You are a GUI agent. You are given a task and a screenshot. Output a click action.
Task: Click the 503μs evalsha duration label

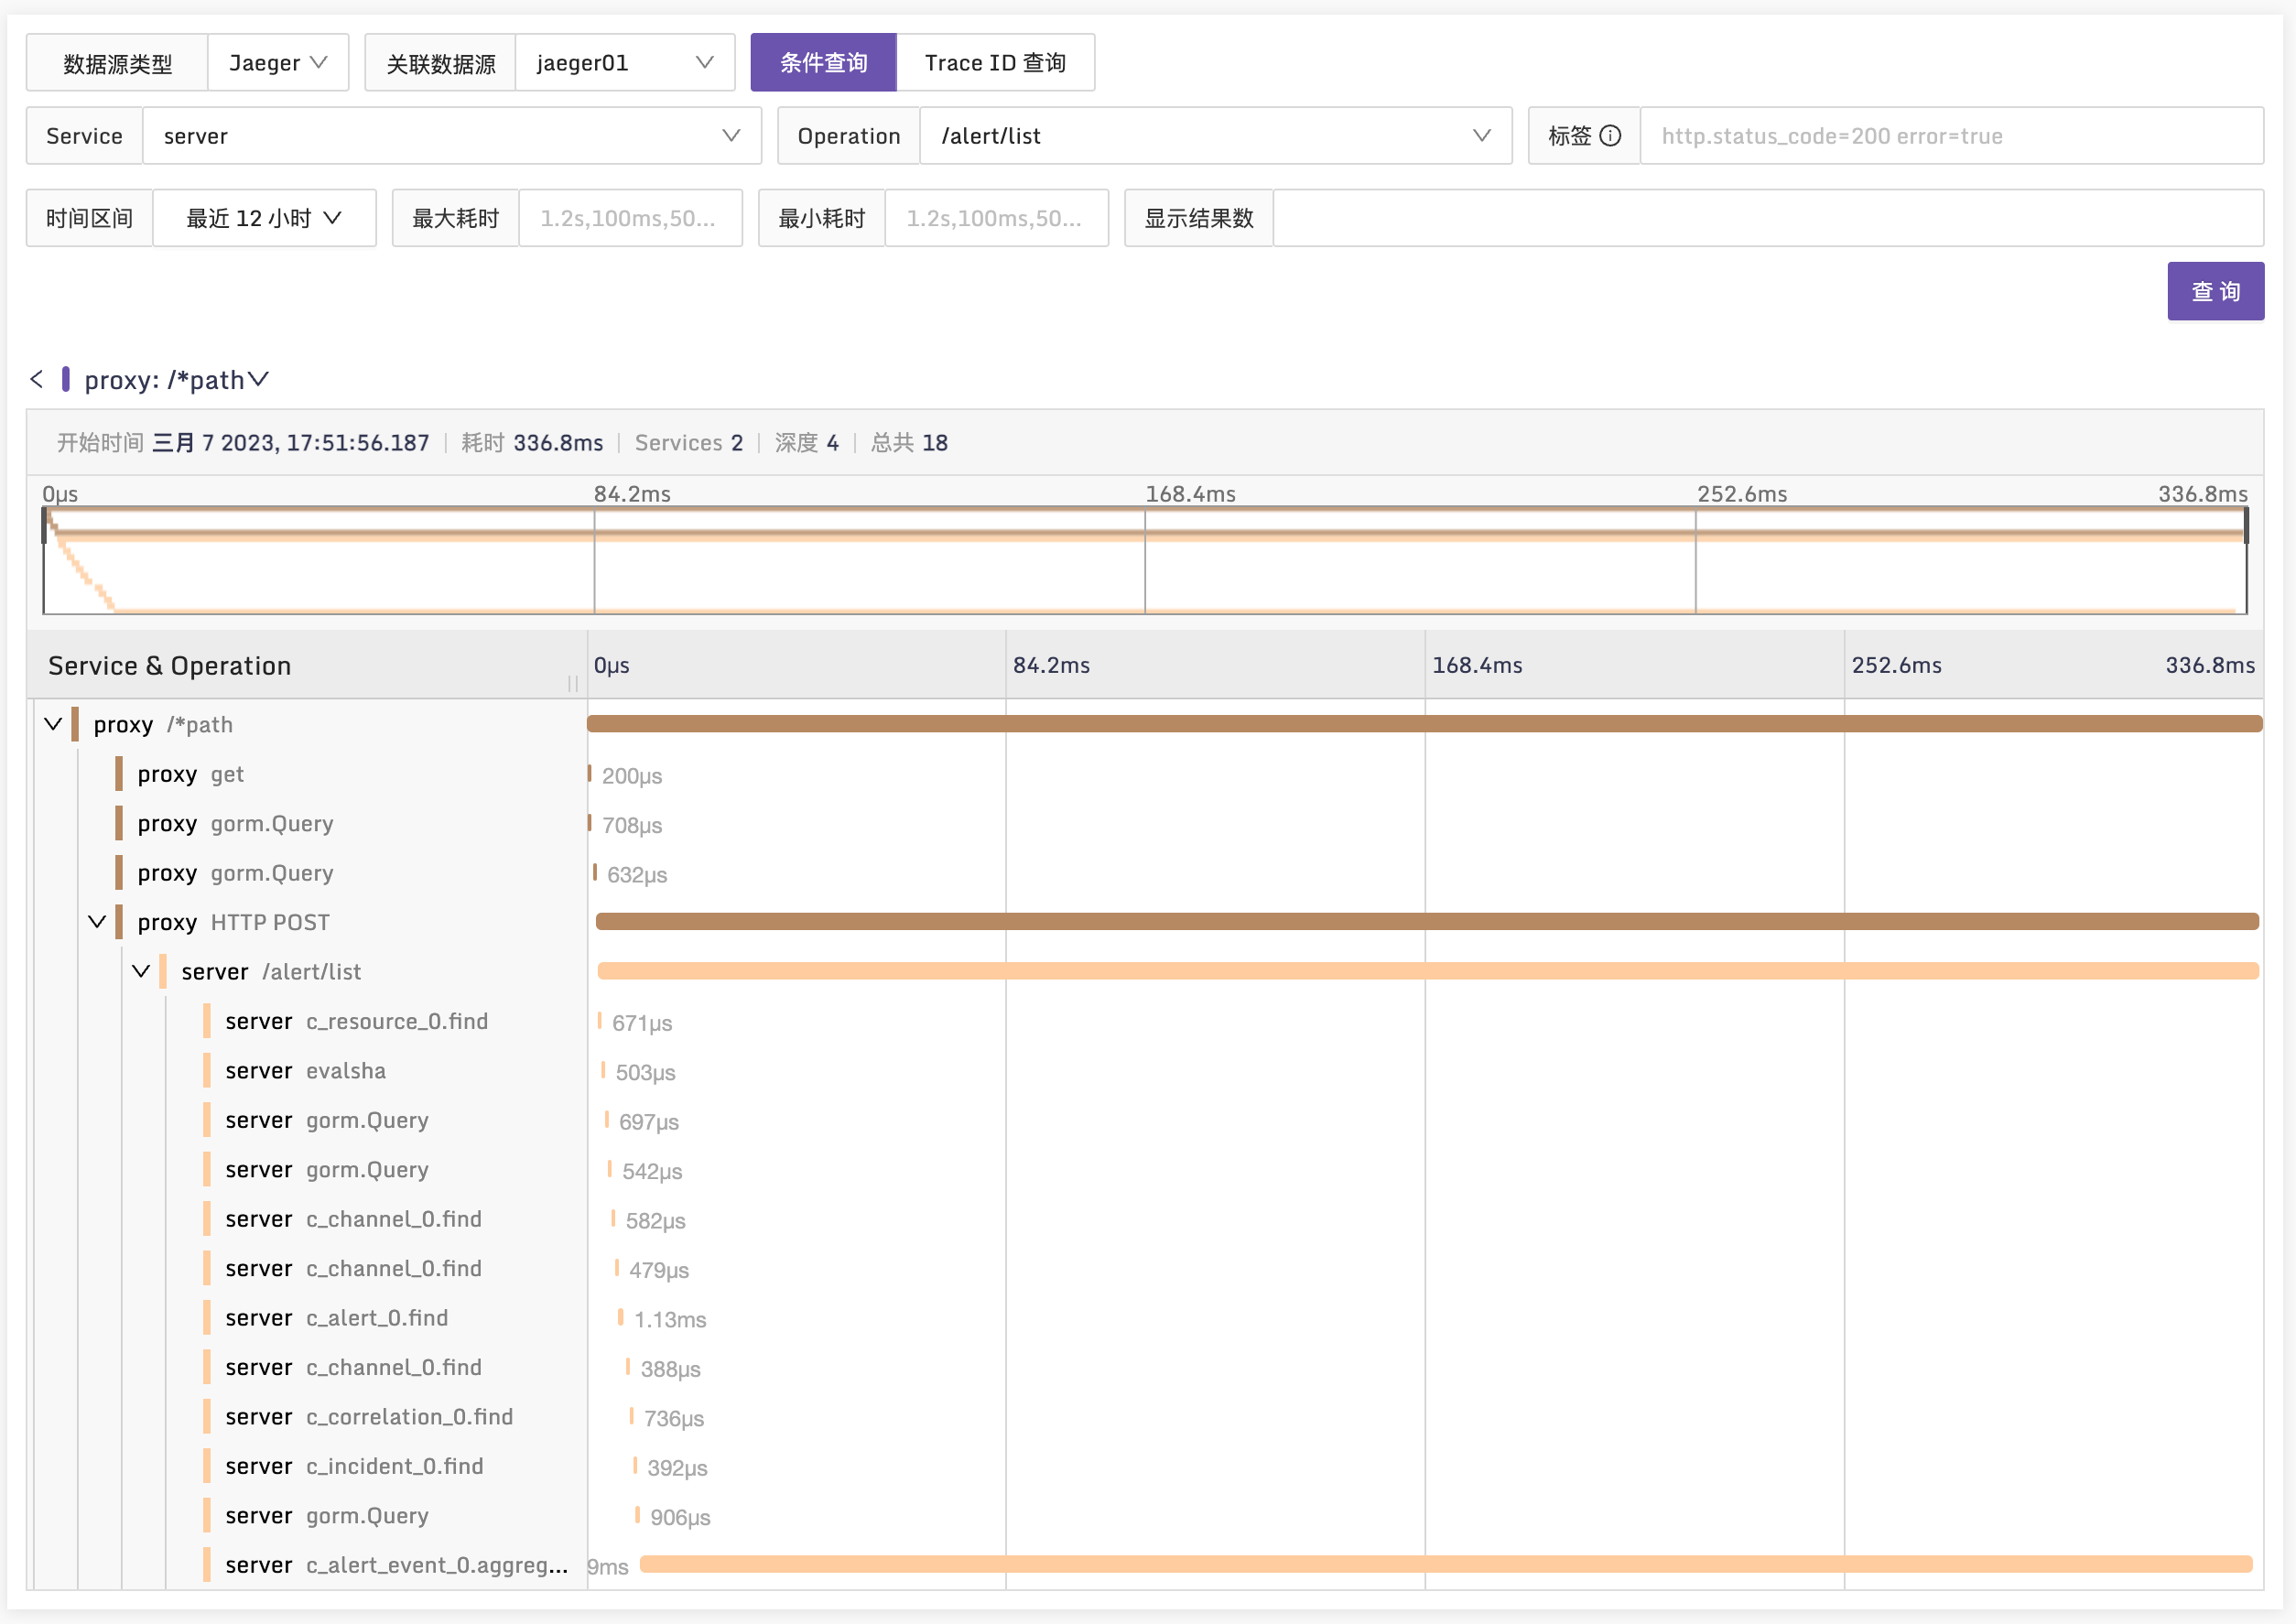point(646,1073)
